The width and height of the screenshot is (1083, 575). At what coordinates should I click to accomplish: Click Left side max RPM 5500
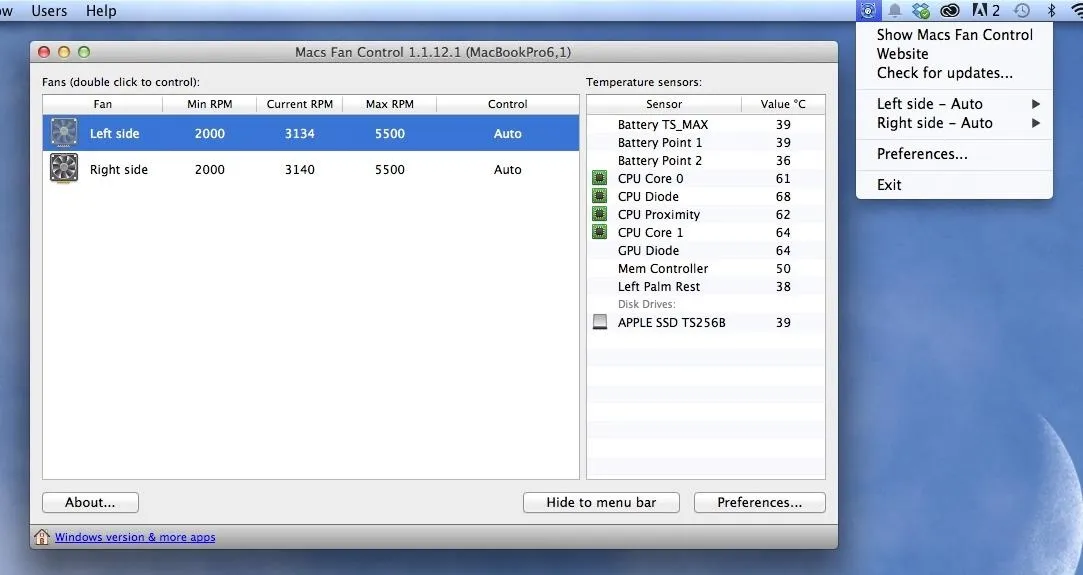point(390,133)
